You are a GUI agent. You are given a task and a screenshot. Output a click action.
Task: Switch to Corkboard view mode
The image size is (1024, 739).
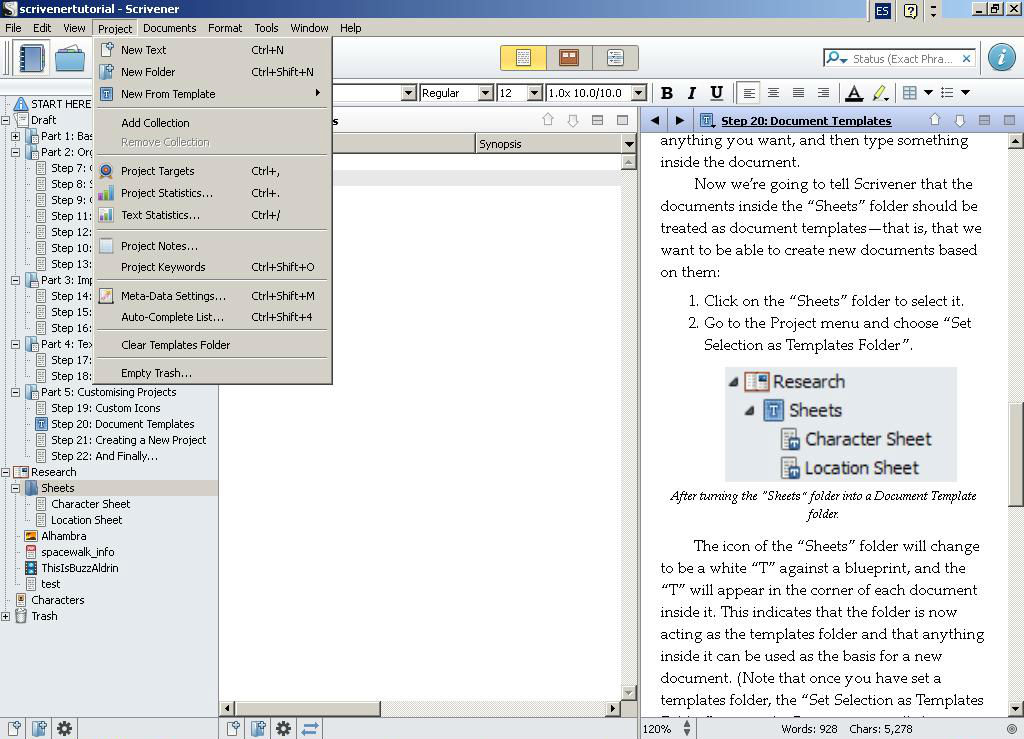[x=569, y=57]
